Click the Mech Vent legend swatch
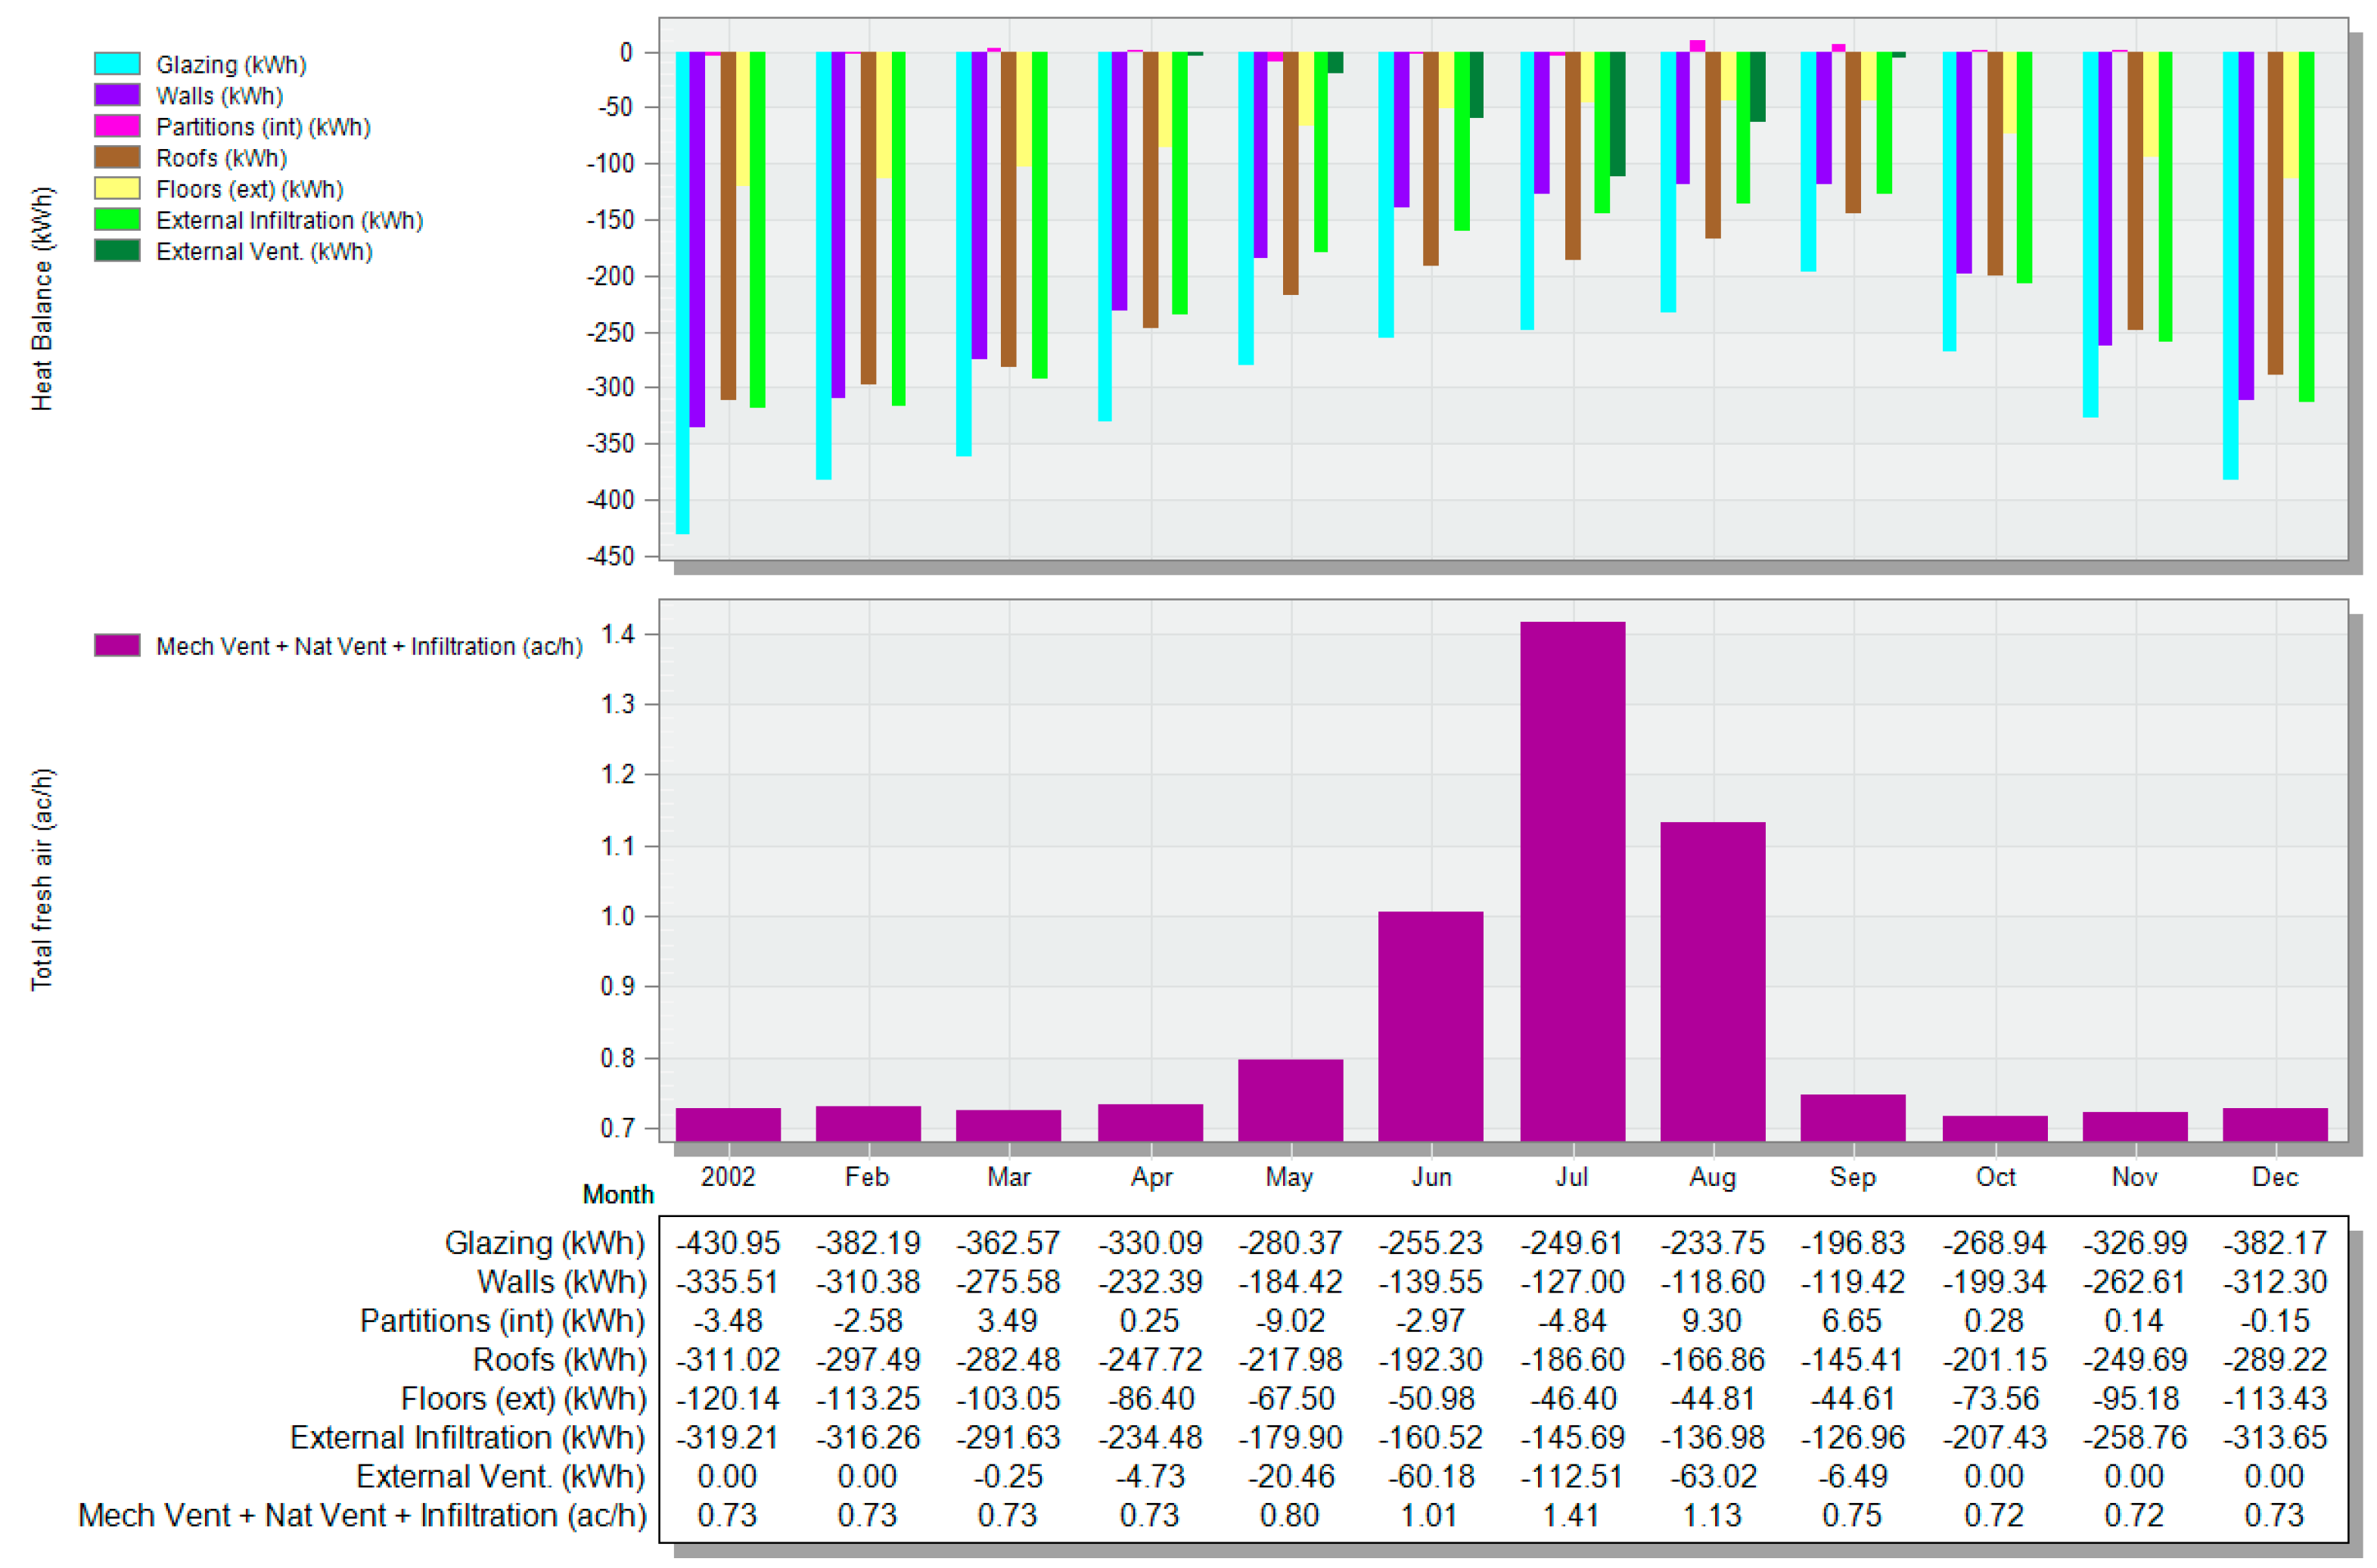 point(117,645)
